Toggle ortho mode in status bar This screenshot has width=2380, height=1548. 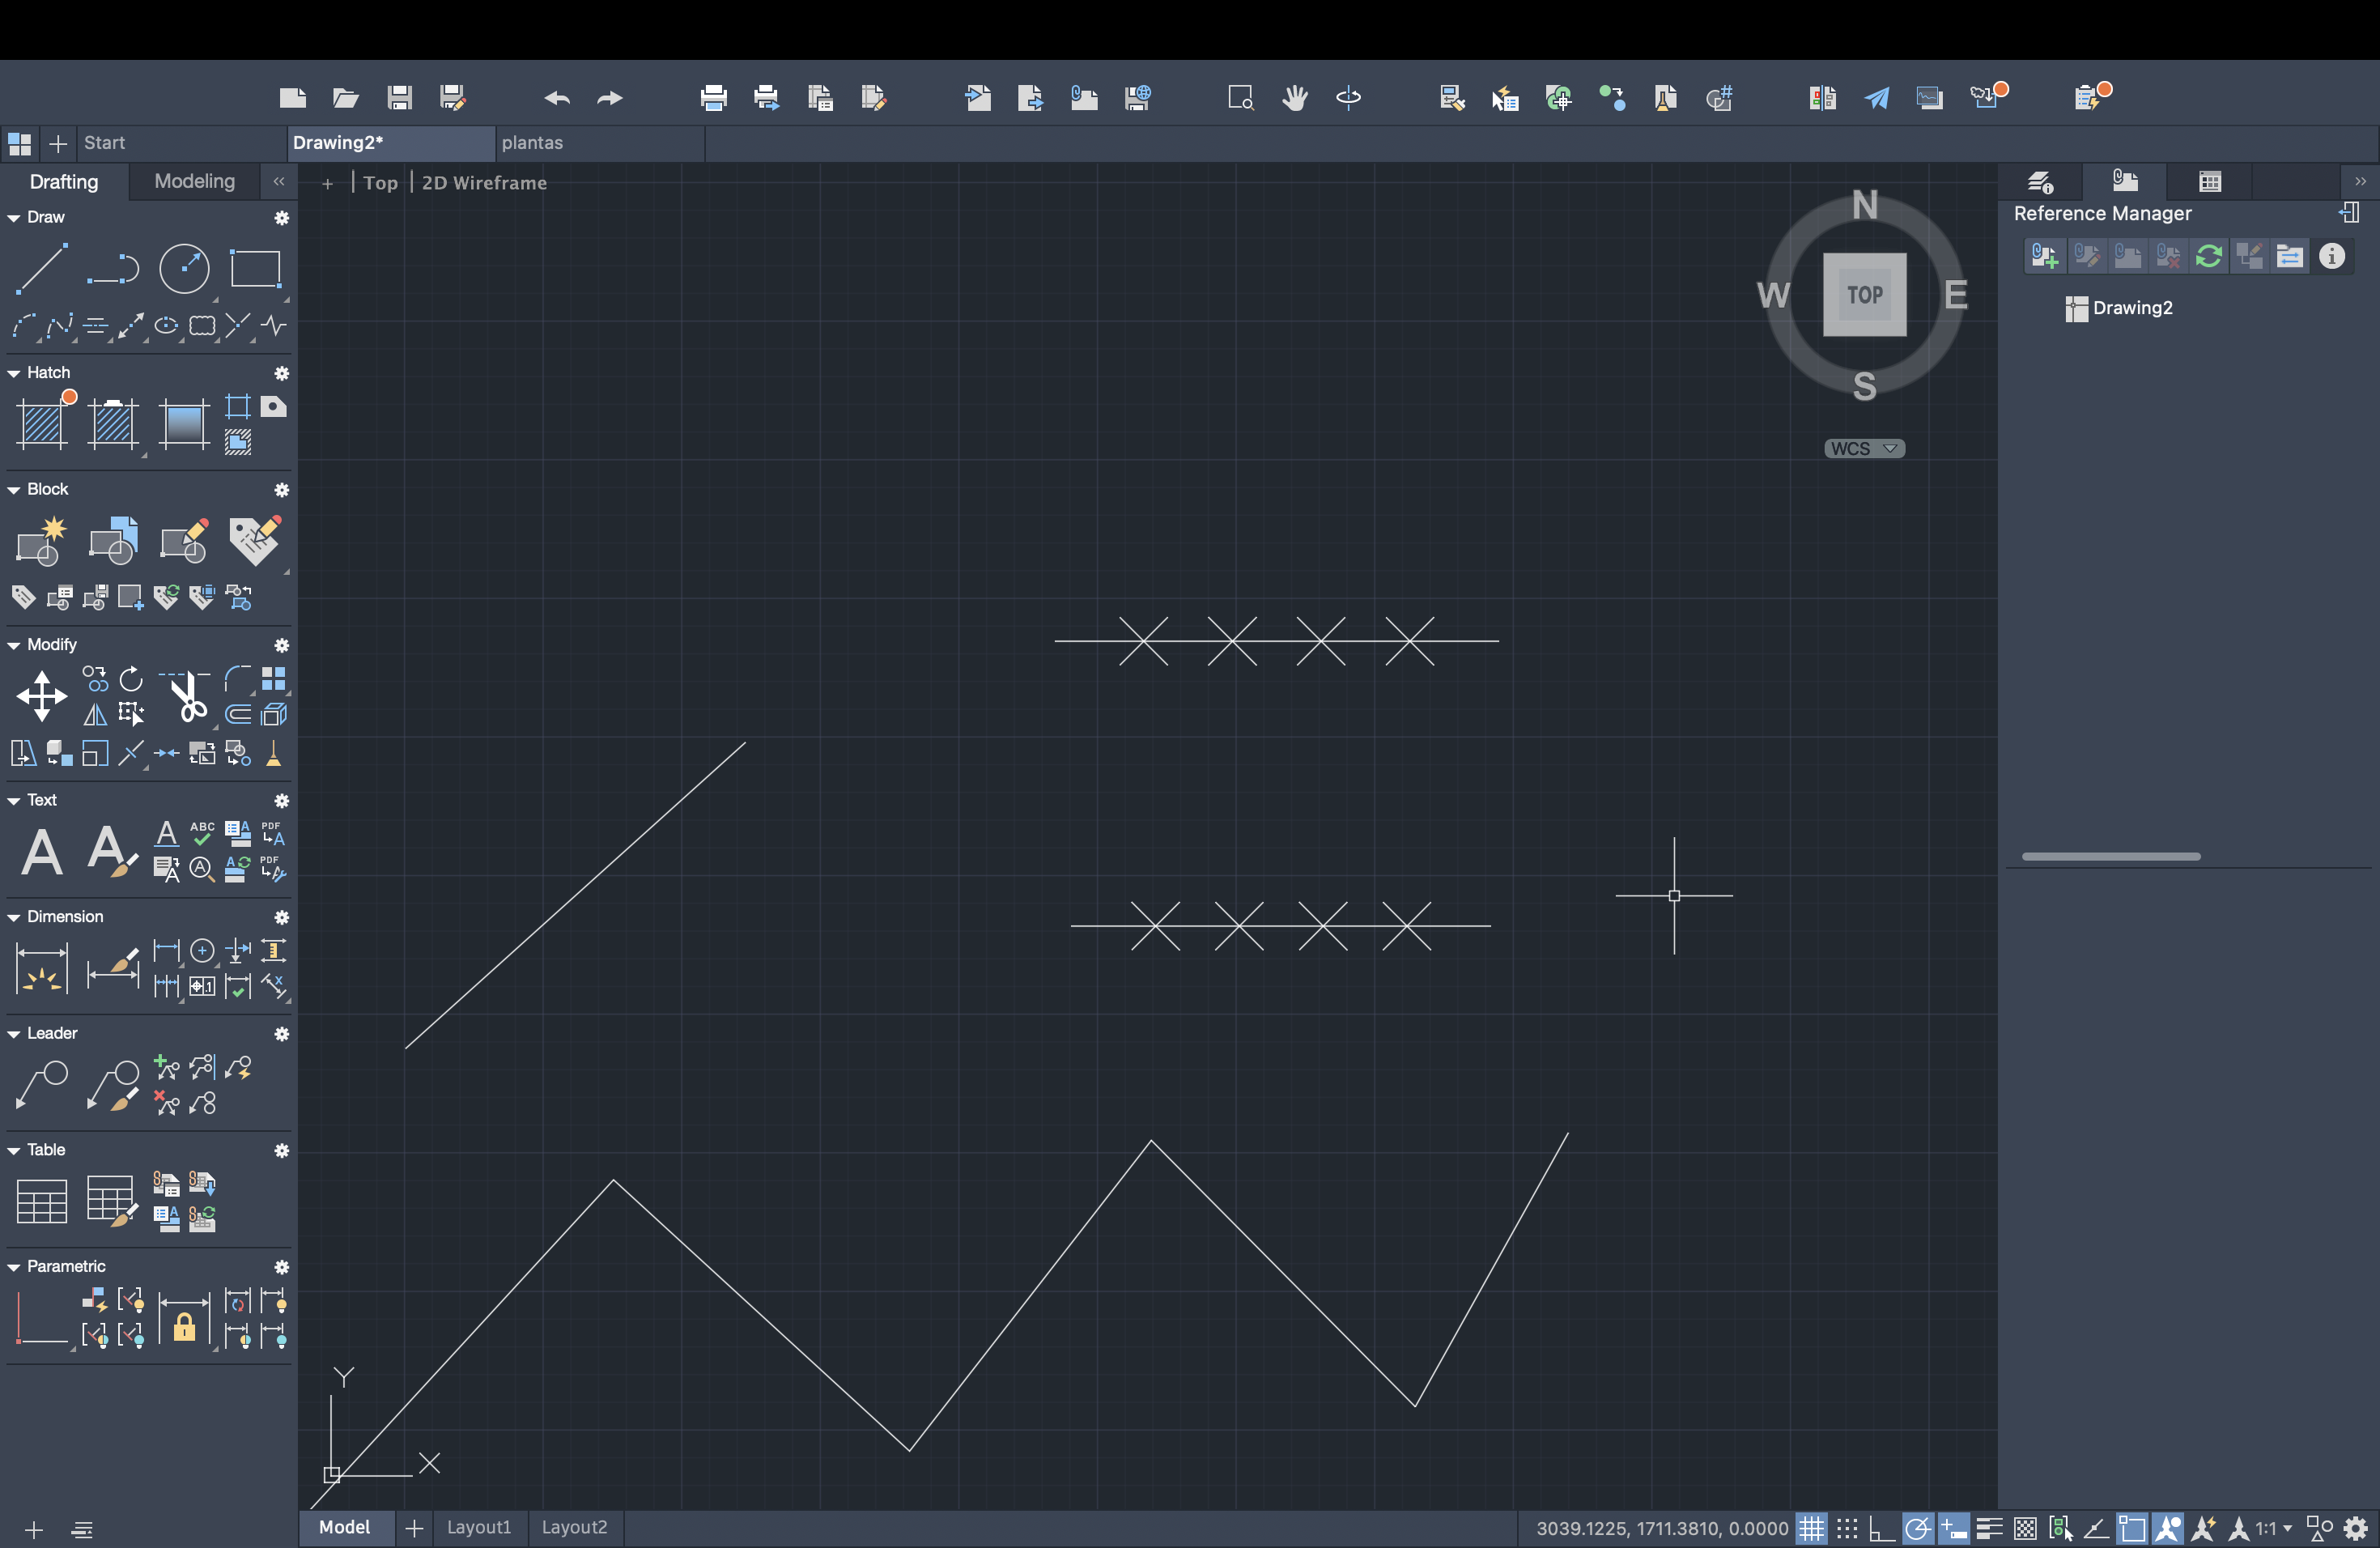coord(1882,1528)
